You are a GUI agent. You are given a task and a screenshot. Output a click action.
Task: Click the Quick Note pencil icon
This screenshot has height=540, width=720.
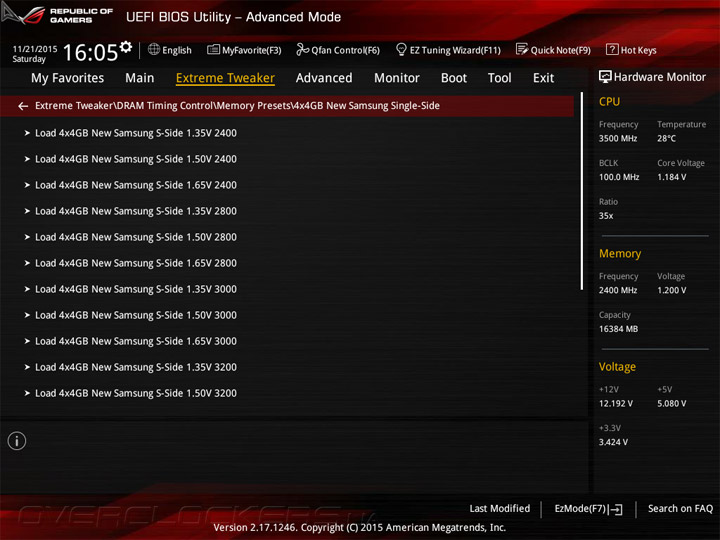(522, 49)
